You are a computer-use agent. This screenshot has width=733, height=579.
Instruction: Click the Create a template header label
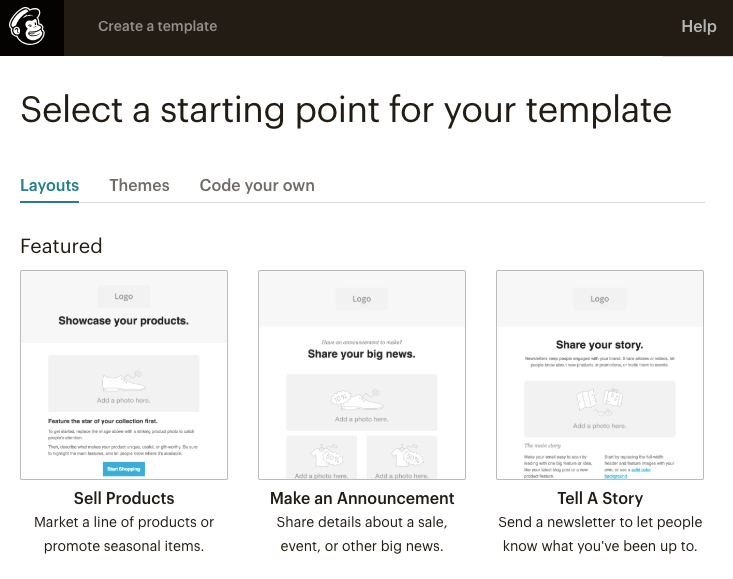pos(157,27)
